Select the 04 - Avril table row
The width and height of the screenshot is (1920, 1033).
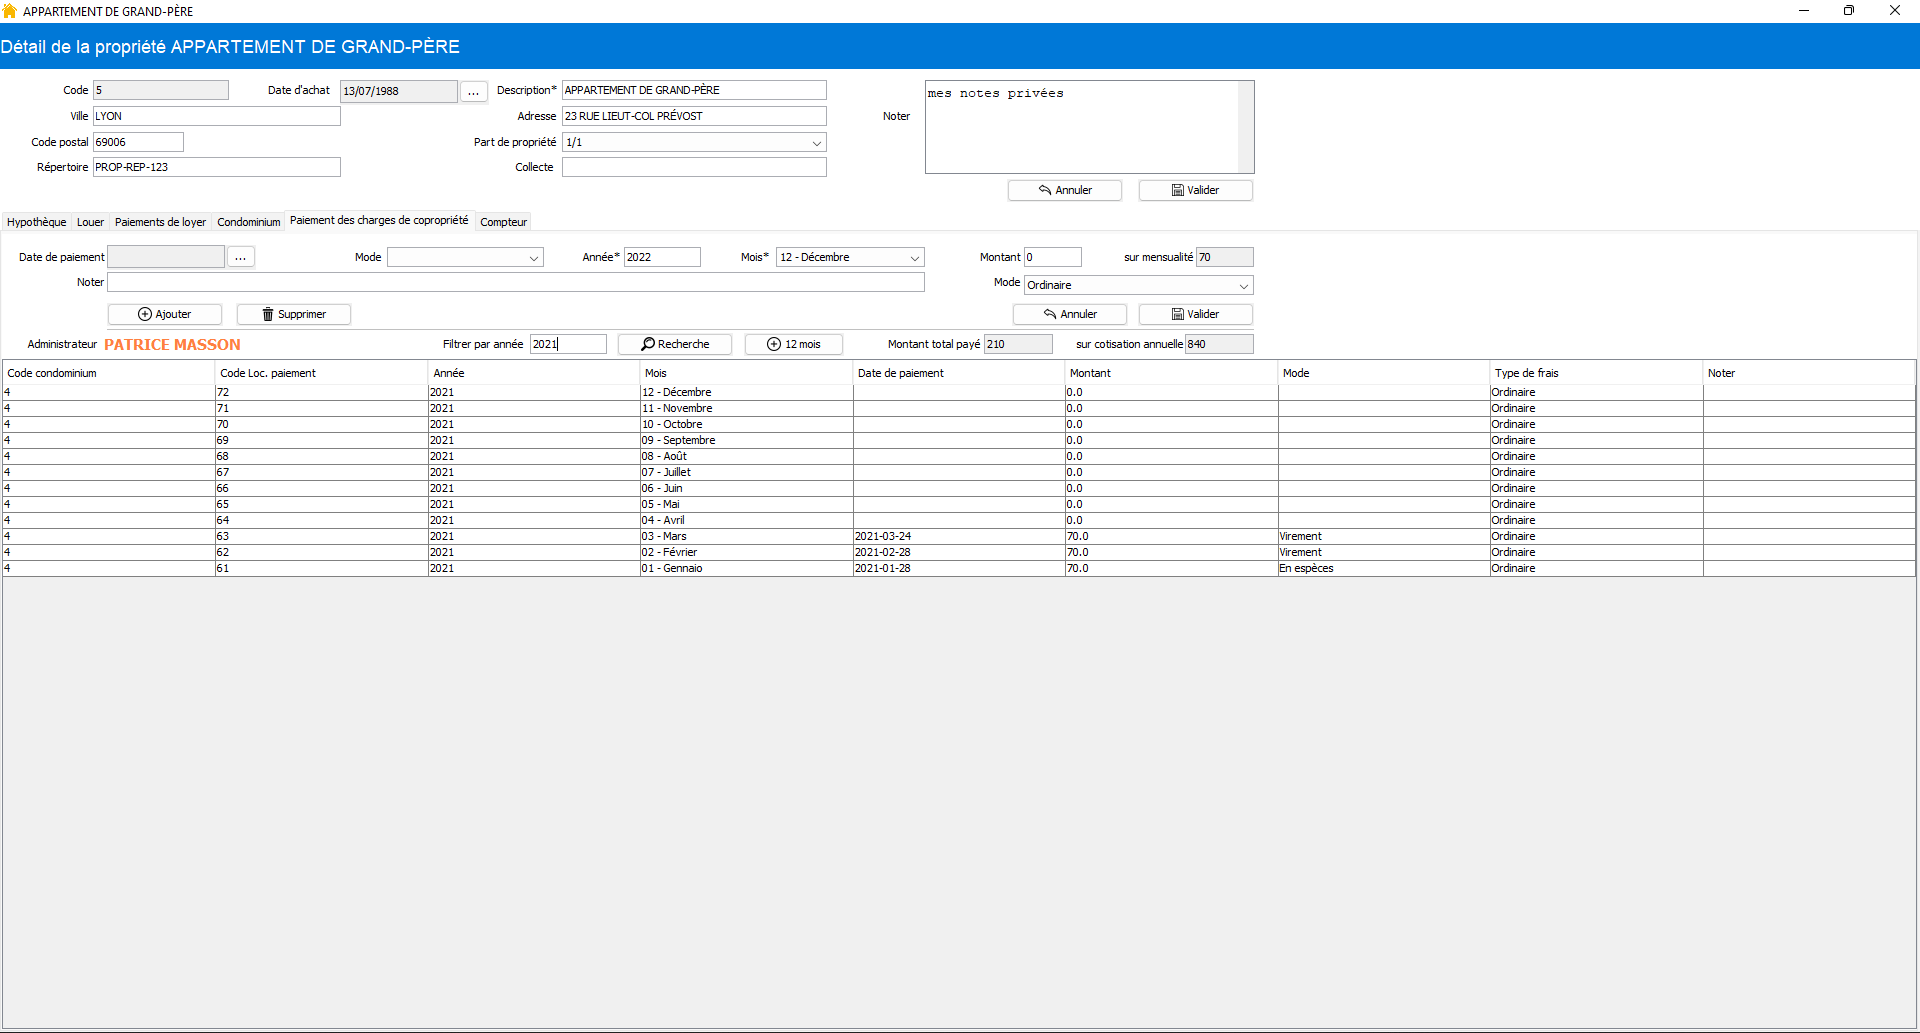point(959,520)
